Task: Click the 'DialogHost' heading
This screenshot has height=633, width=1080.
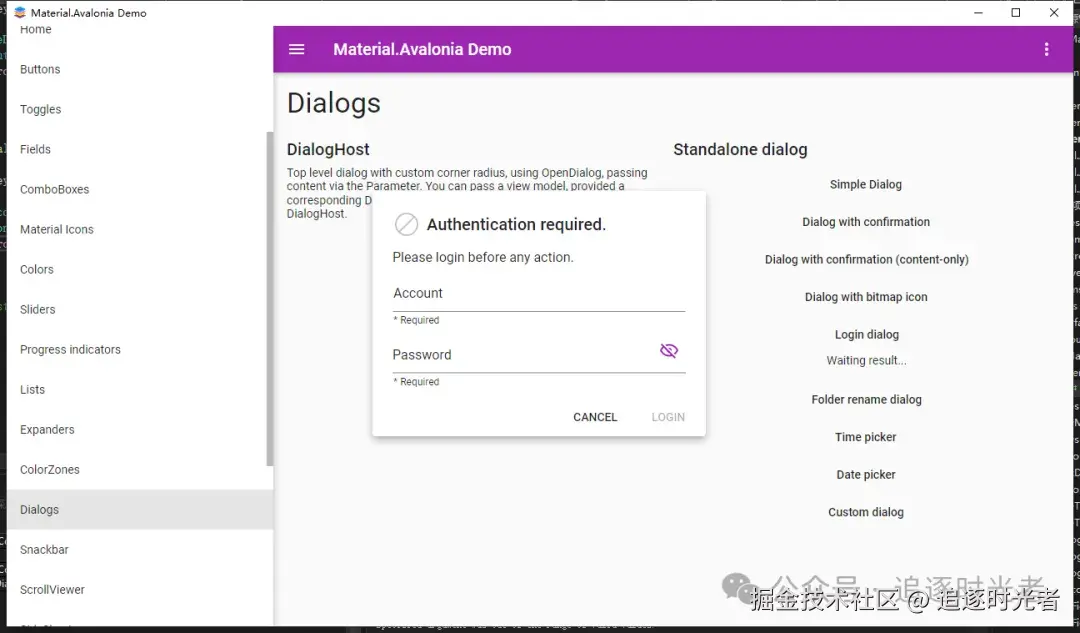Action: tap(328, 149)
